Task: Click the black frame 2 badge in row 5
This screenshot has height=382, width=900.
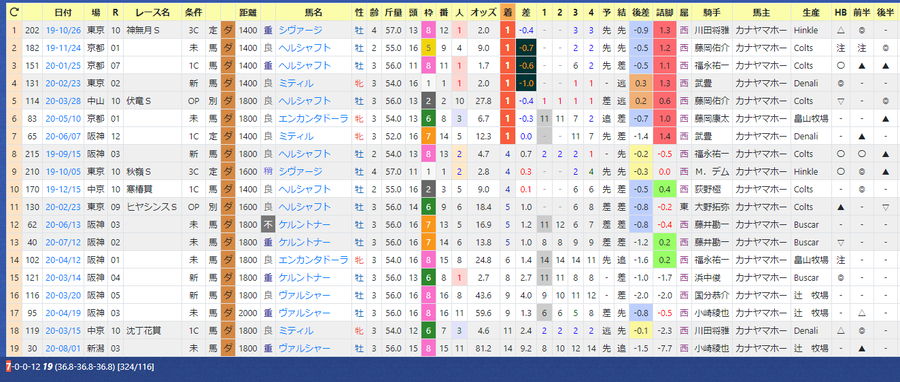Action: click(x=429, y=101)
